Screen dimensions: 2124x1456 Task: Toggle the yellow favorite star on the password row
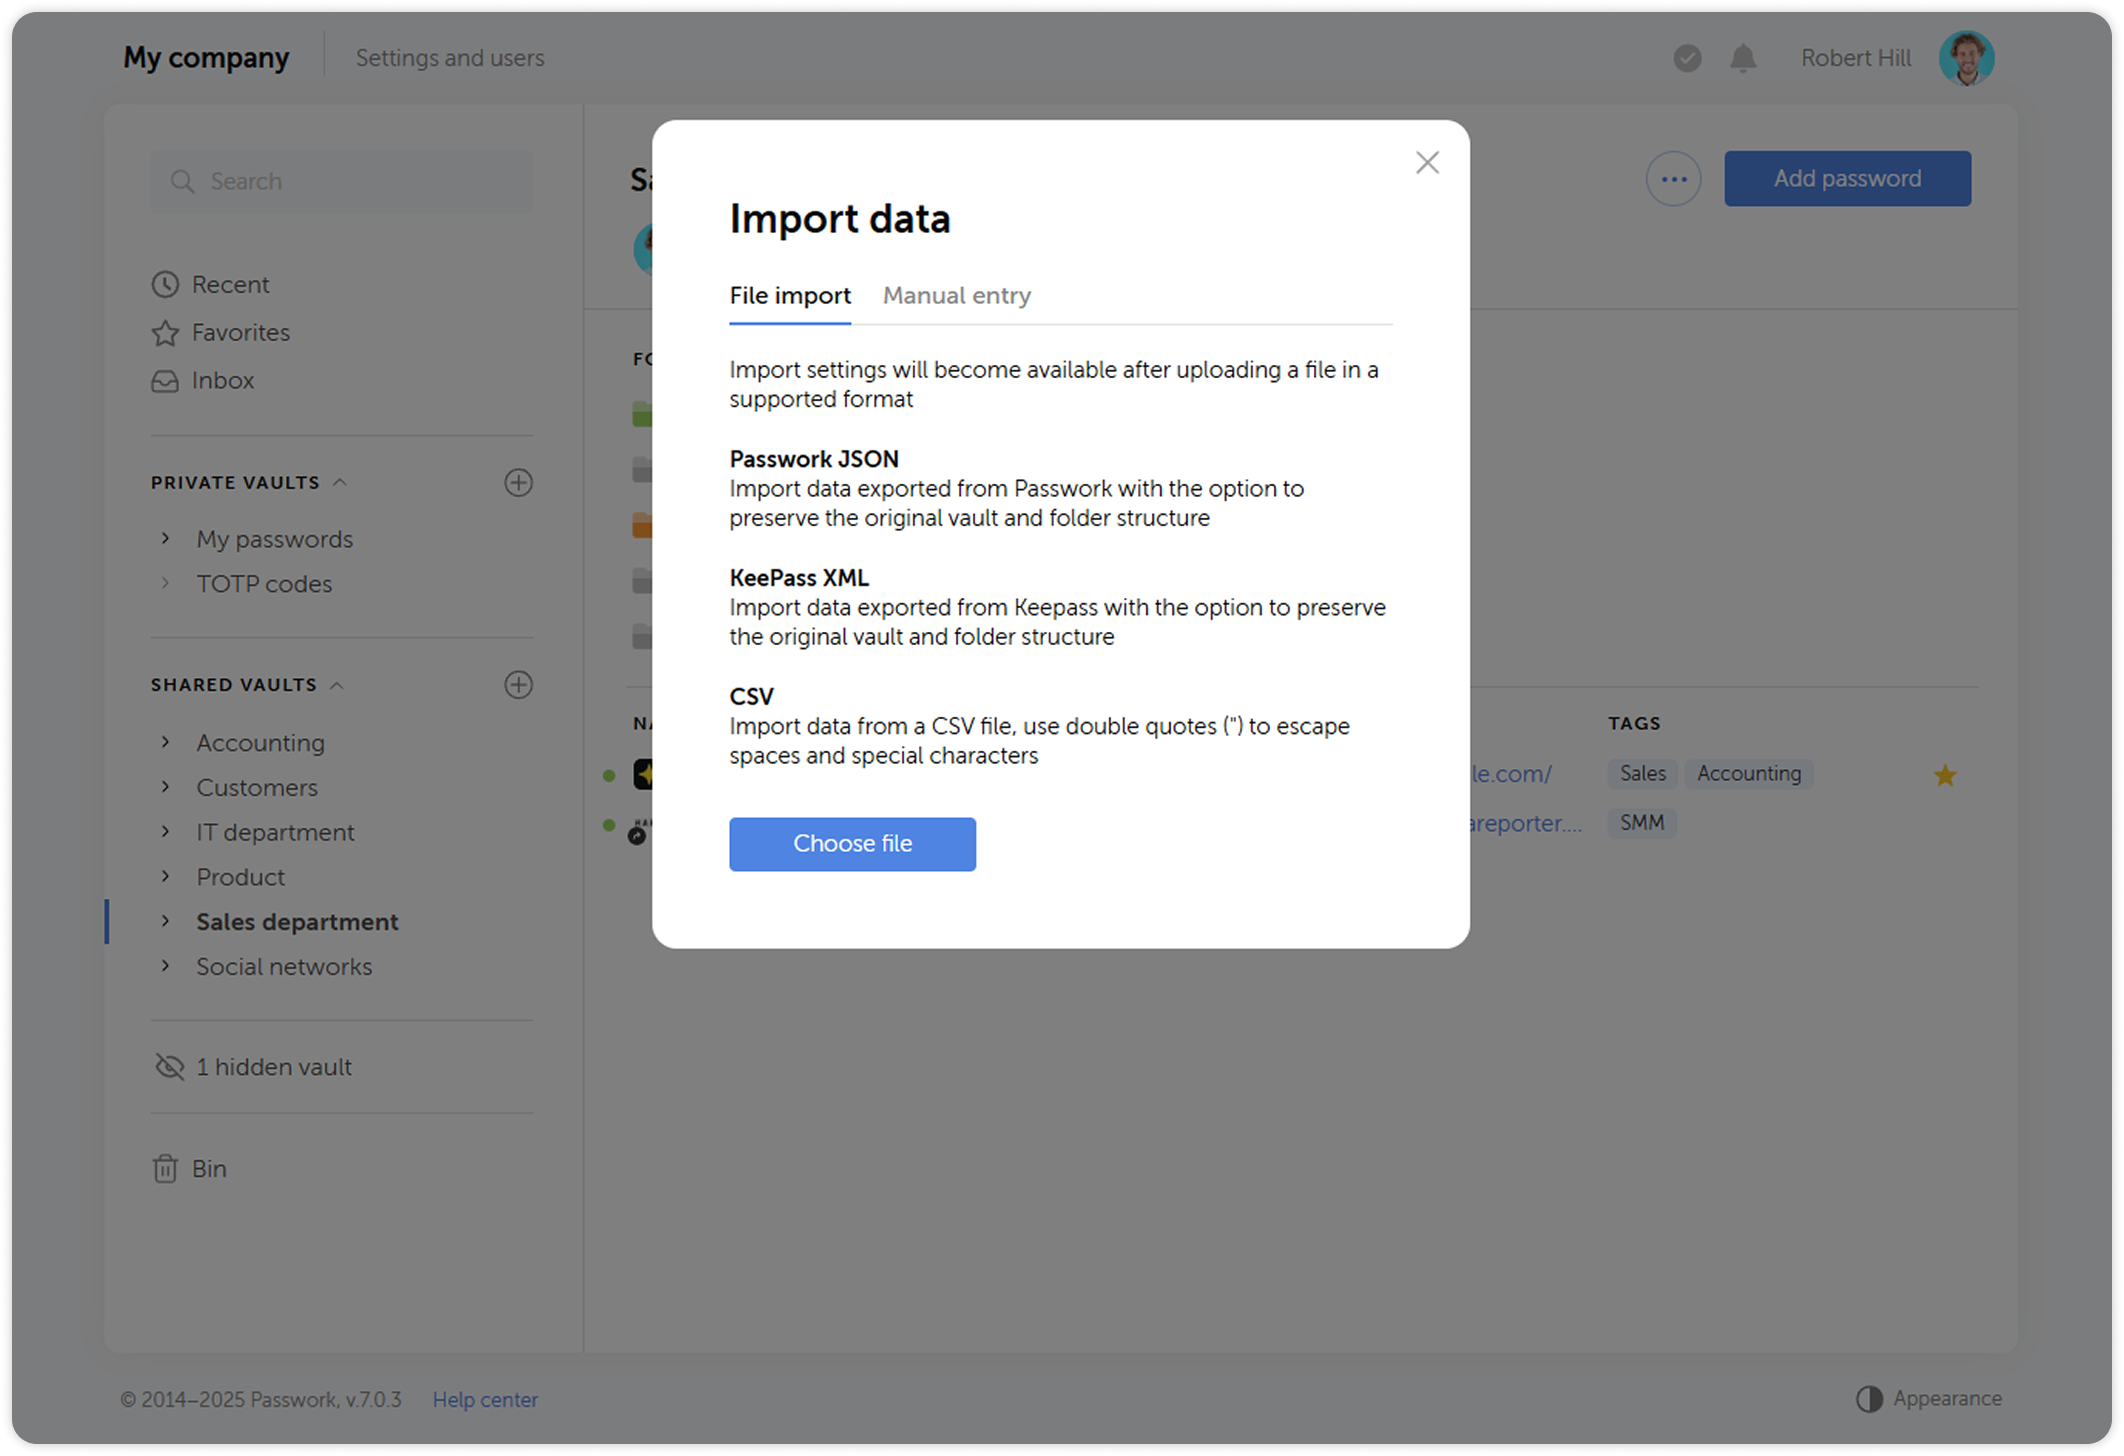[1945, 774]
